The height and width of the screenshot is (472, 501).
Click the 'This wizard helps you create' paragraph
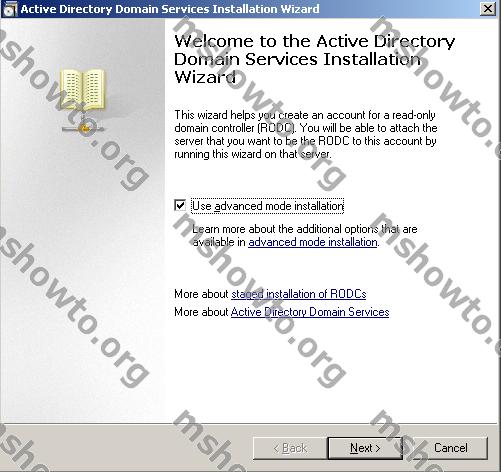coord(306,134)
